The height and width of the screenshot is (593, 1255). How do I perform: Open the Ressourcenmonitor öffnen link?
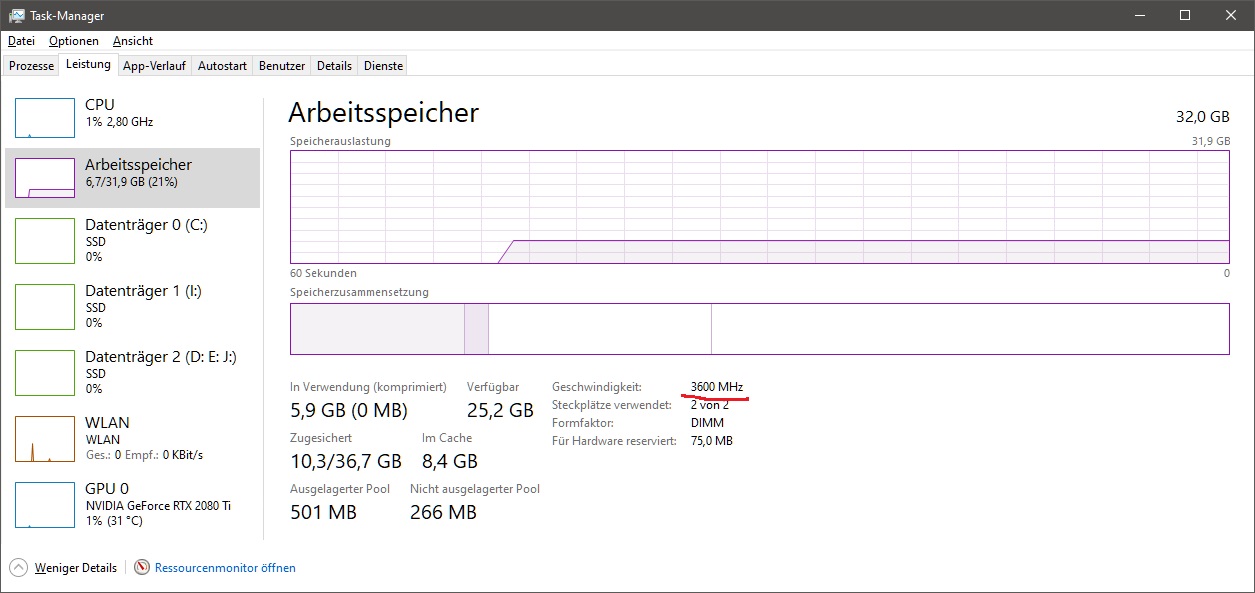(225, 568)
